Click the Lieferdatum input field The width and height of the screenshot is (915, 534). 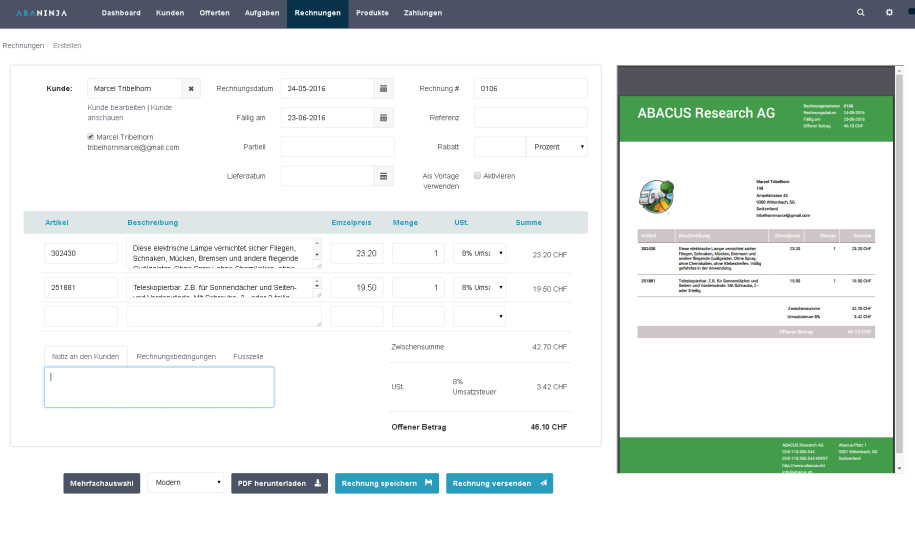[327, 176]
